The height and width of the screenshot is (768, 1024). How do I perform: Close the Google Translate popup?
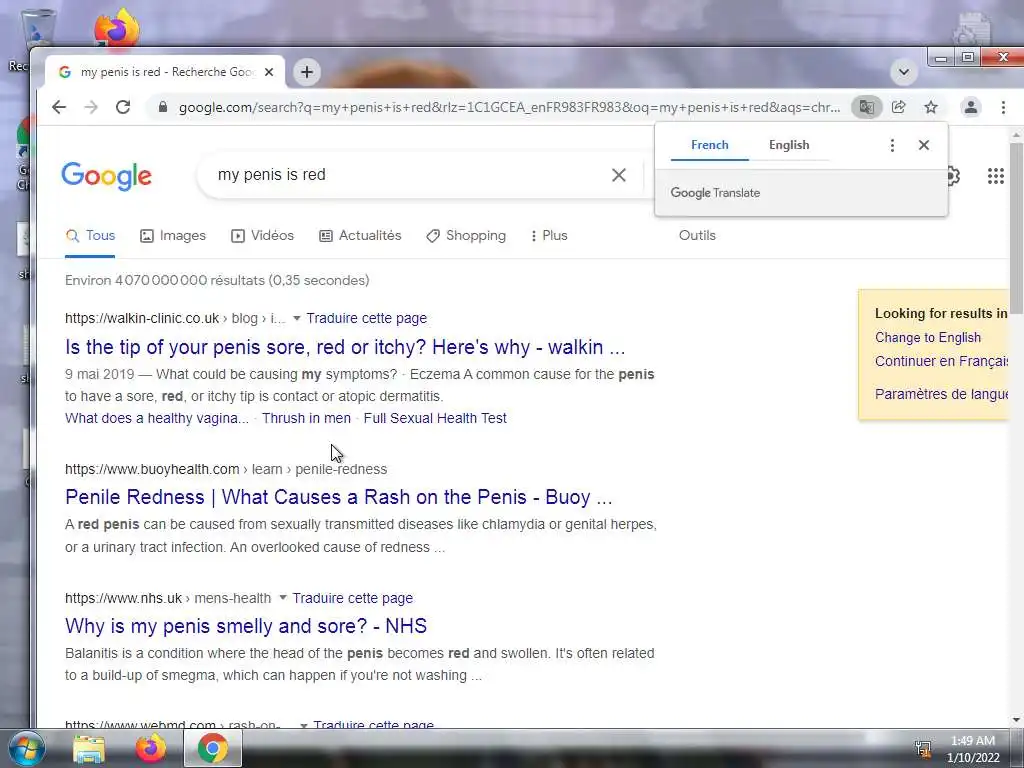tap(923, 145)
